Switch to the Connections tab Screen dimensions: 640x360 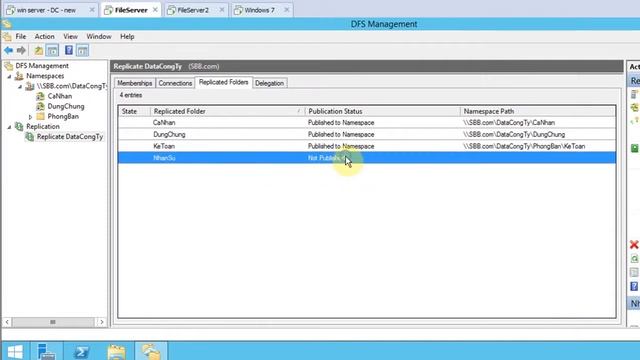[175, 83]
